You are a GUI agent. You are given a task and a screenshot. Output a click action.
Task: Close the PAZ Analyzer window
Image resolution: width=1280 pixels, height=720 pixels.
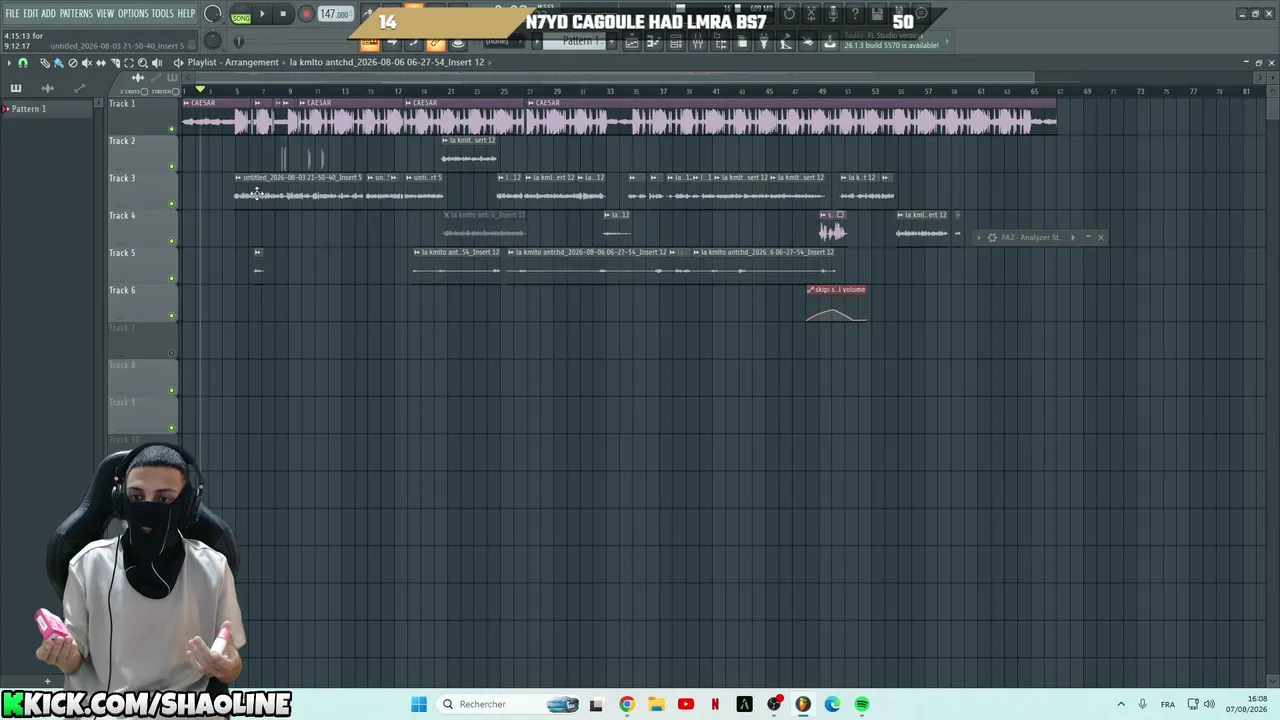(1100, 237)
